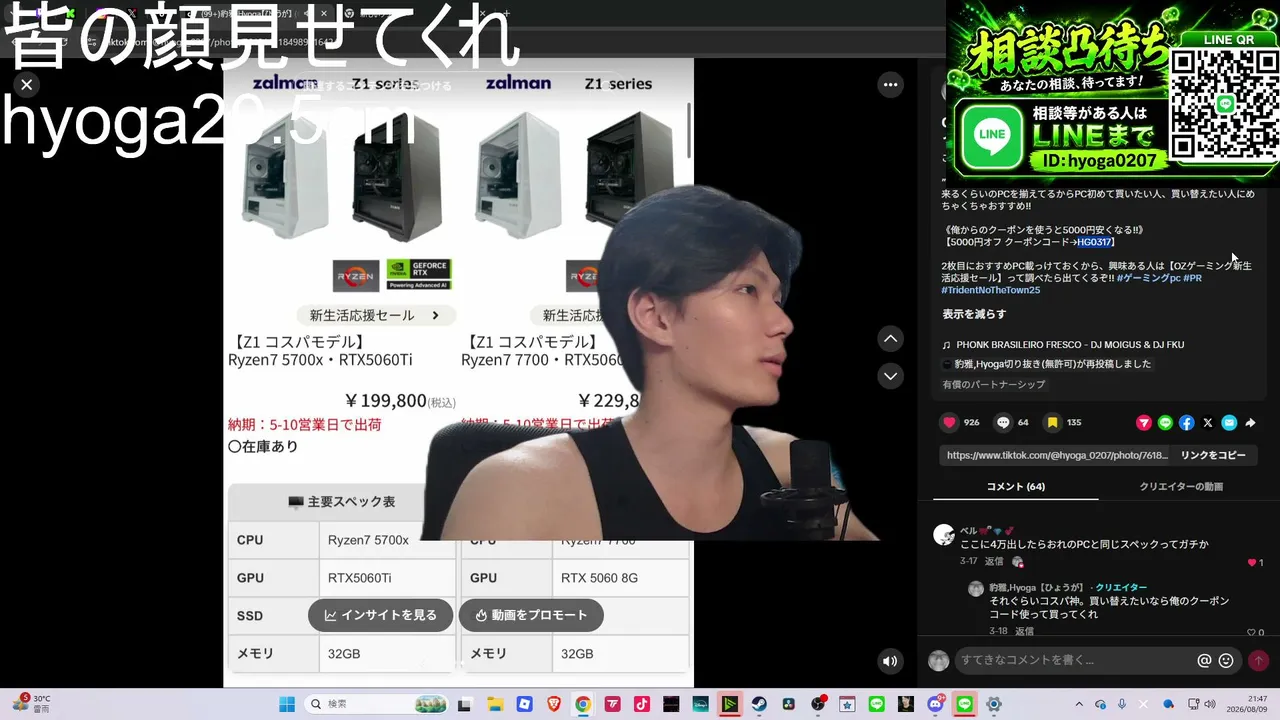The width and height of the screenshot is (1280, 720).
Task: Click the 有償のパートナーシップ label
Action: pos(993,384)
